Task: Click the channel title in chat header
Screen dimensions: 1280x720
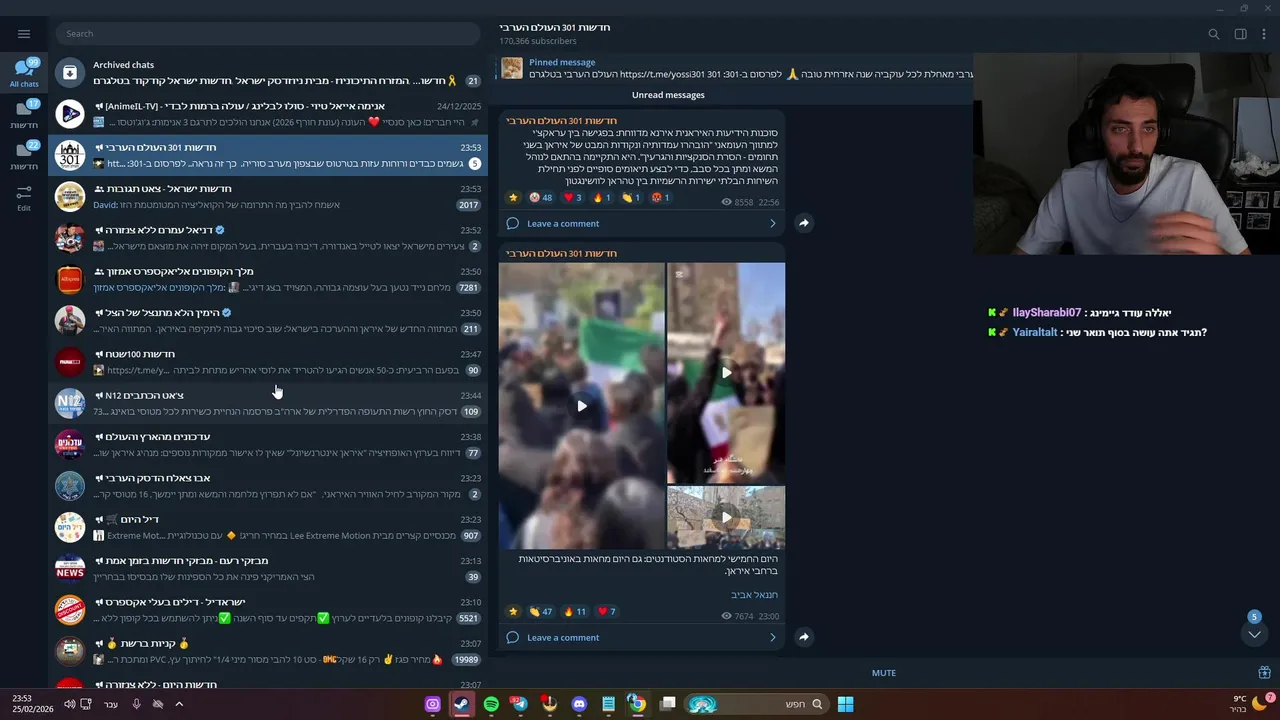Action: click(x=555, y=27)
